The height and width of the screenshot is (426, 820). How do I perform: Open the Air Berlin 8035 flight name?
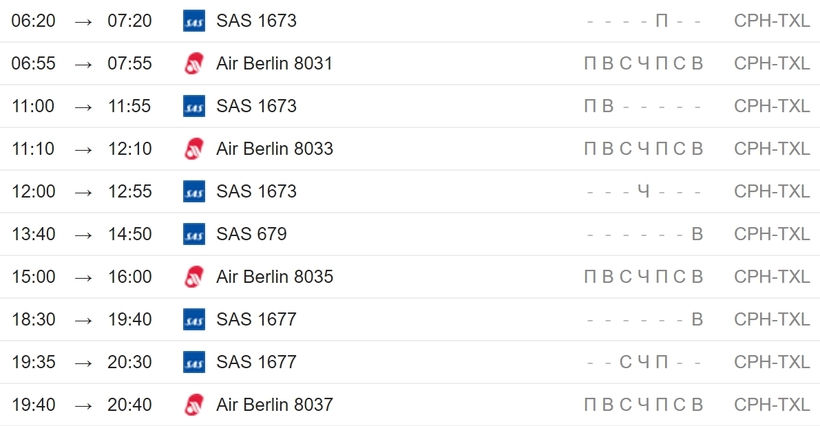[275, 277]
